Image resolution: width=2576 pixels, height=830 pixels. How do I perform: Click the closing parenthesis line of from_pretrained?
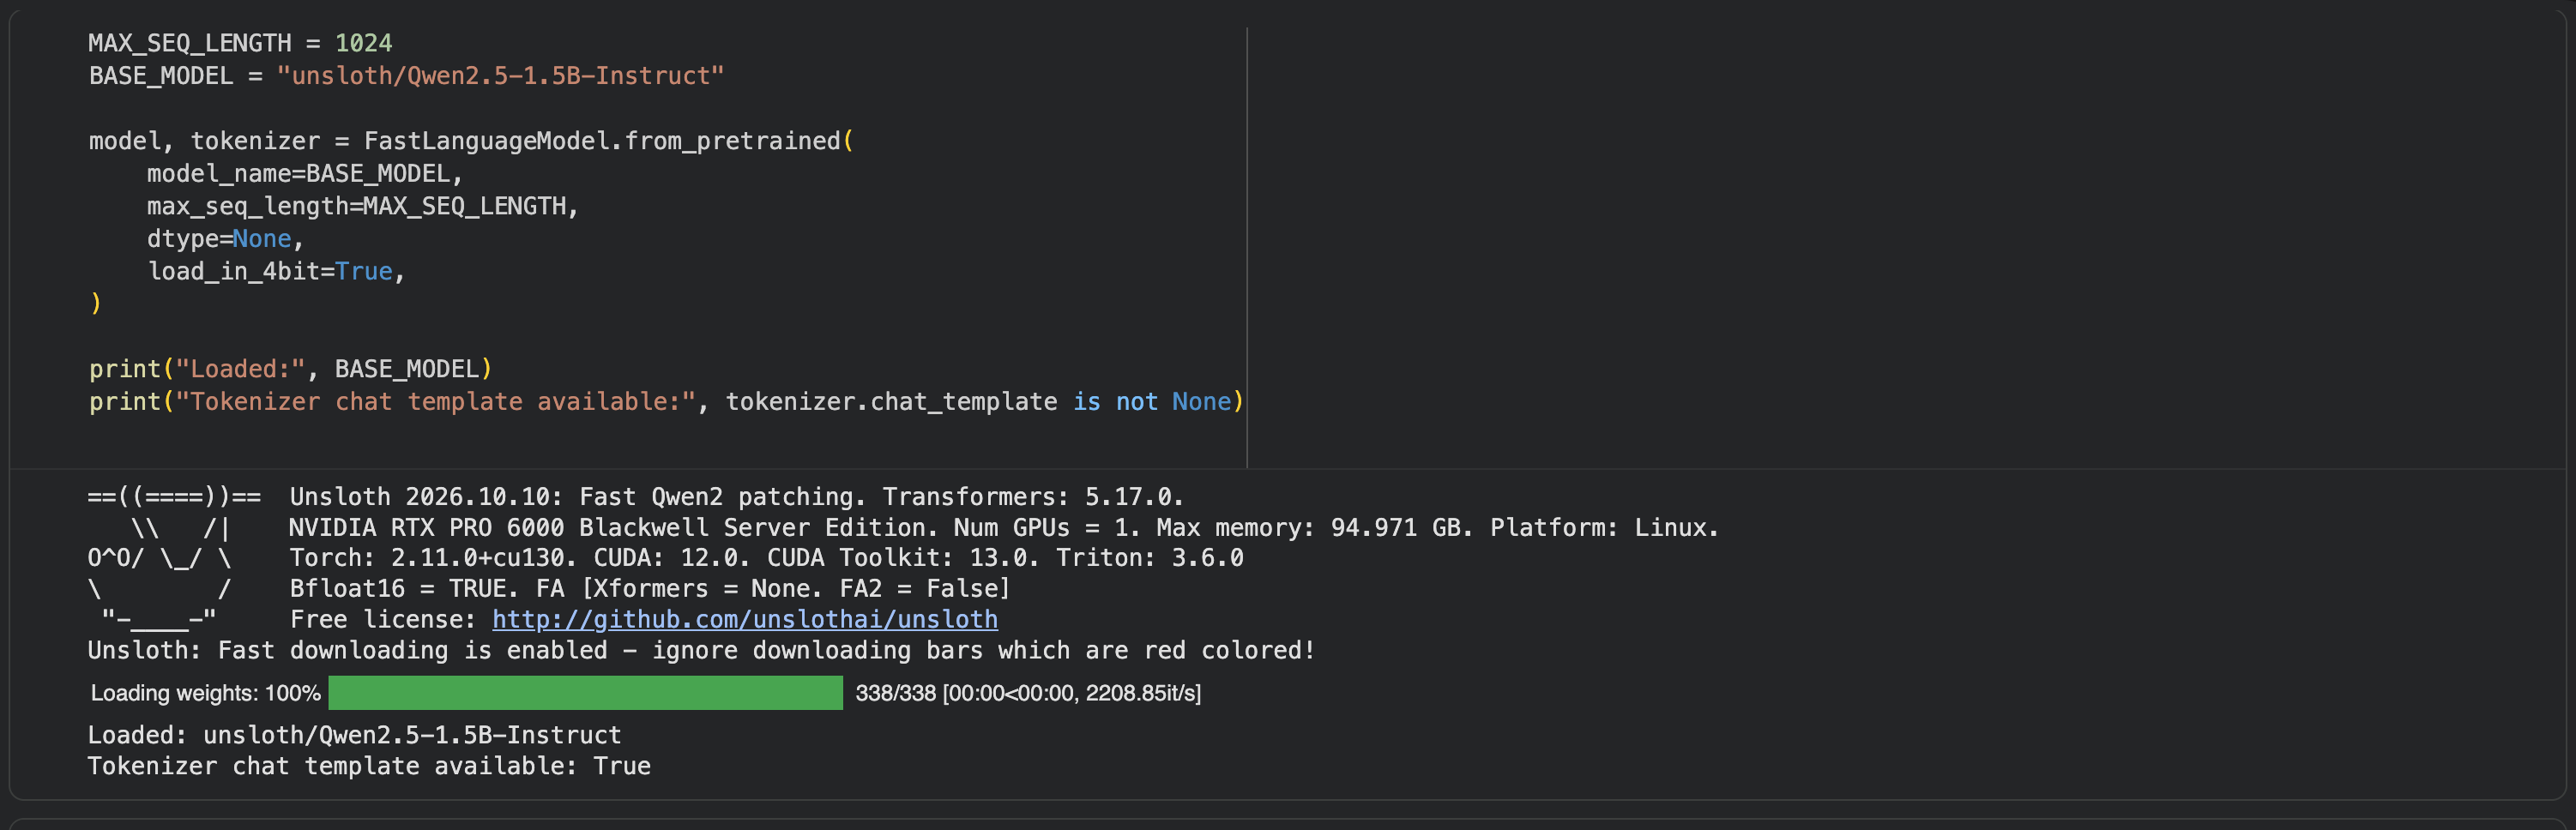95,304
